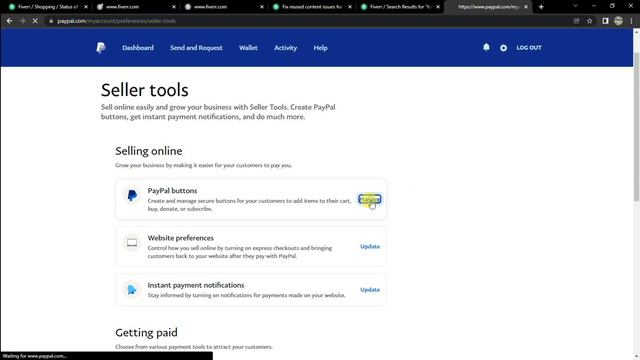This screenshot has height=360, width=640.
Task: Close the PayPal tab
Action: 526,7
